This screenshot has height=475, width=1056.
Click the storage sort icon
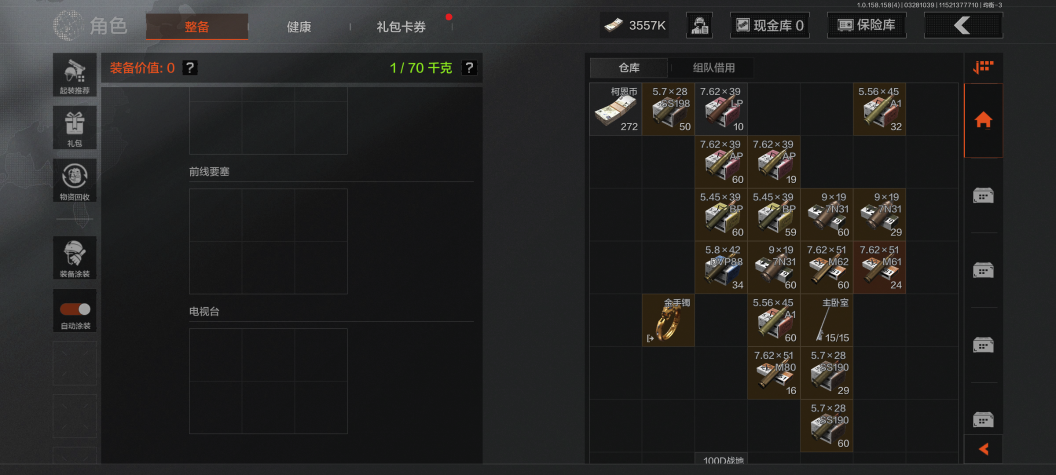[x=983, y=67]
